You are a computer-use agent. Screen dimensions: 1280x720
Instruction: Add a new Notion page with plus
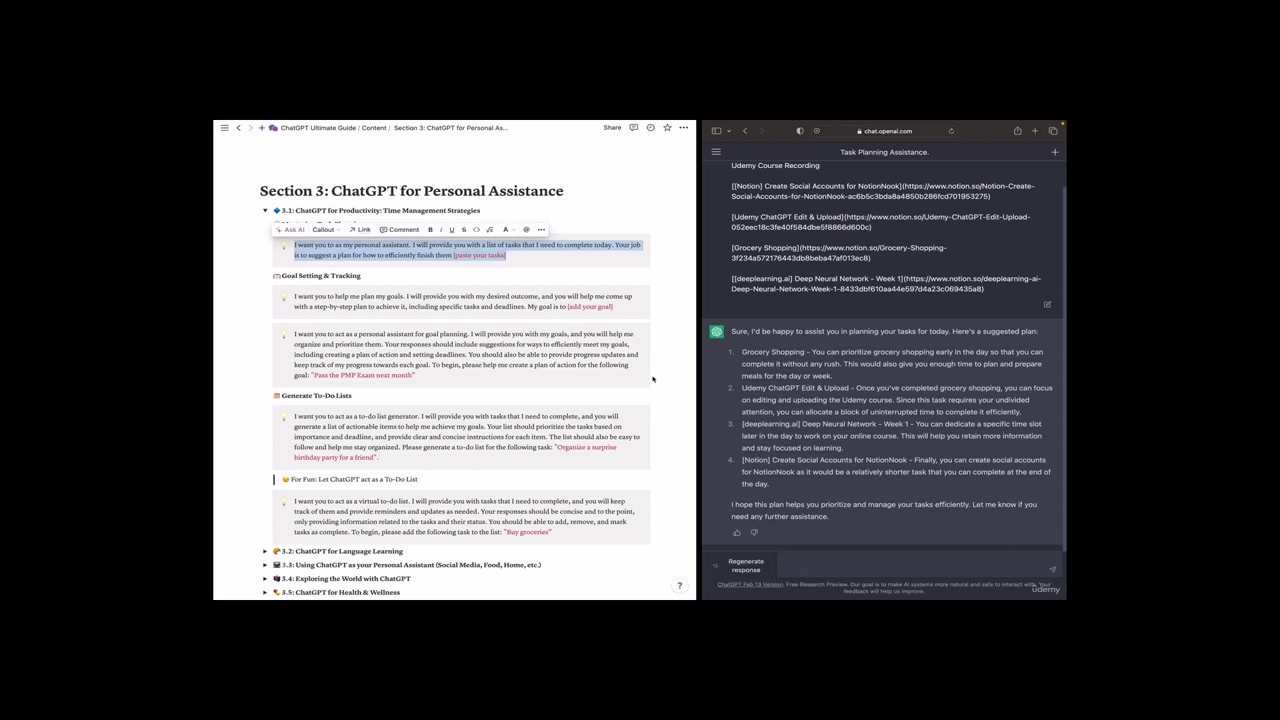tap(261, 128)
